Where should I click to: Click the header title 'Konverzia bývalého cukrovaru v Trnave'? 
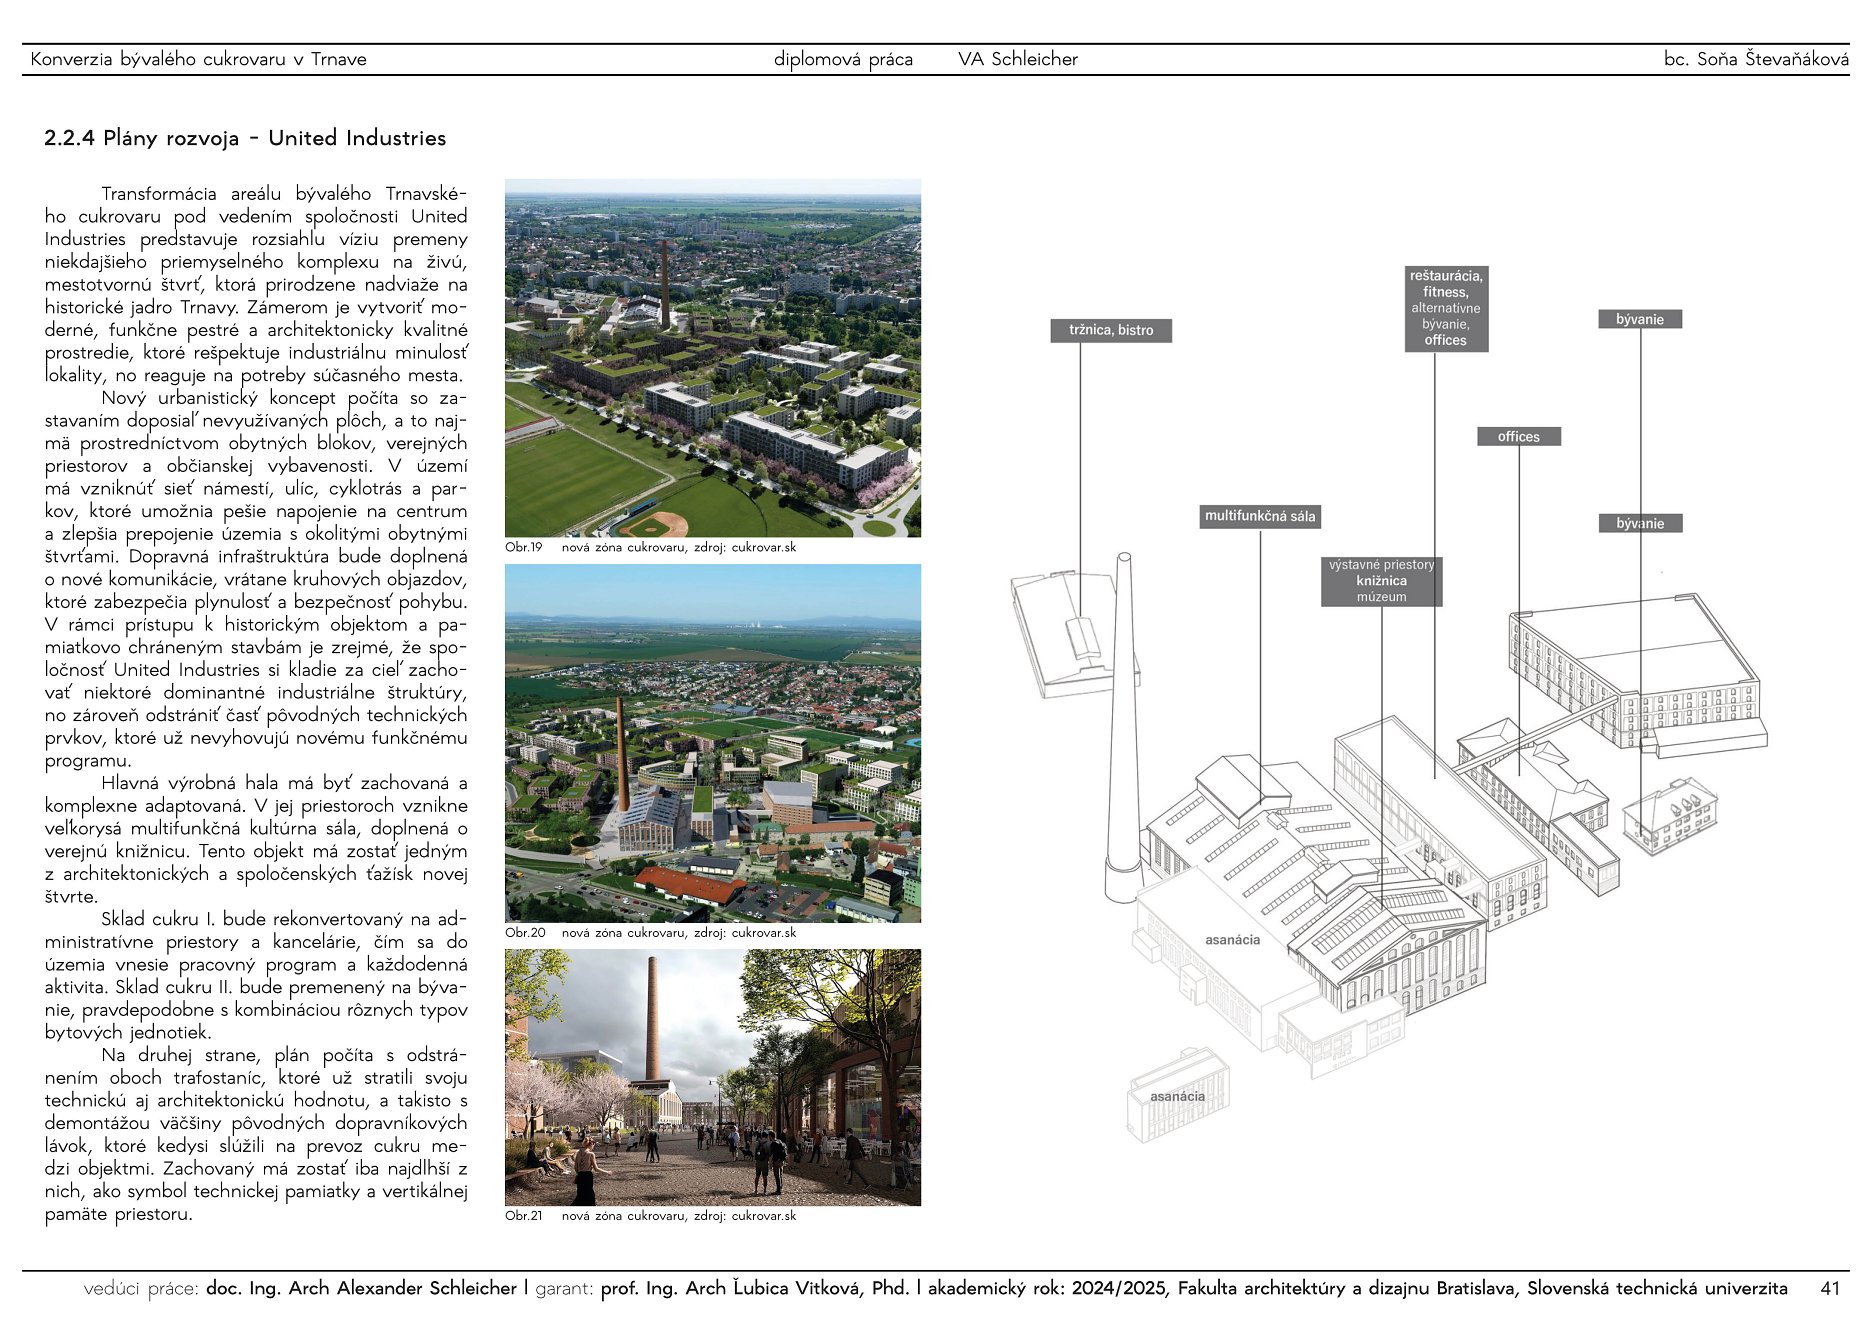click(198, 59)
